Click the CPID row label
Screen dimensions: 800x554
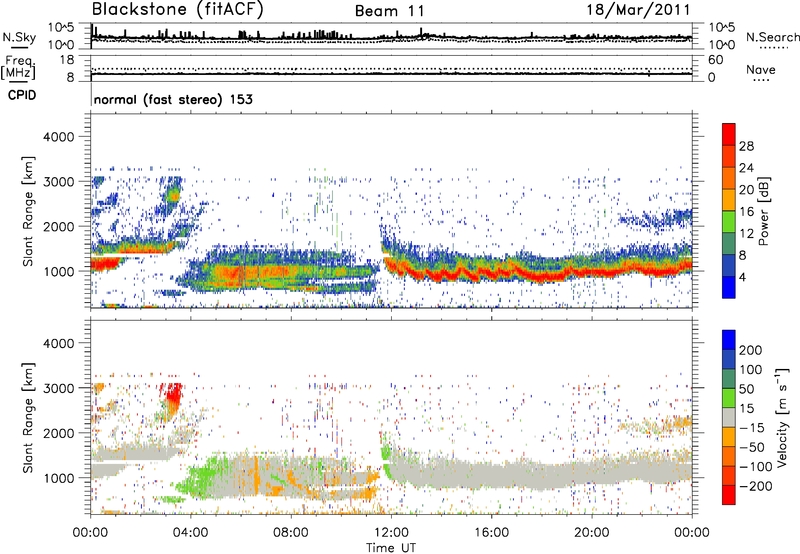click(x=22, y=95)
